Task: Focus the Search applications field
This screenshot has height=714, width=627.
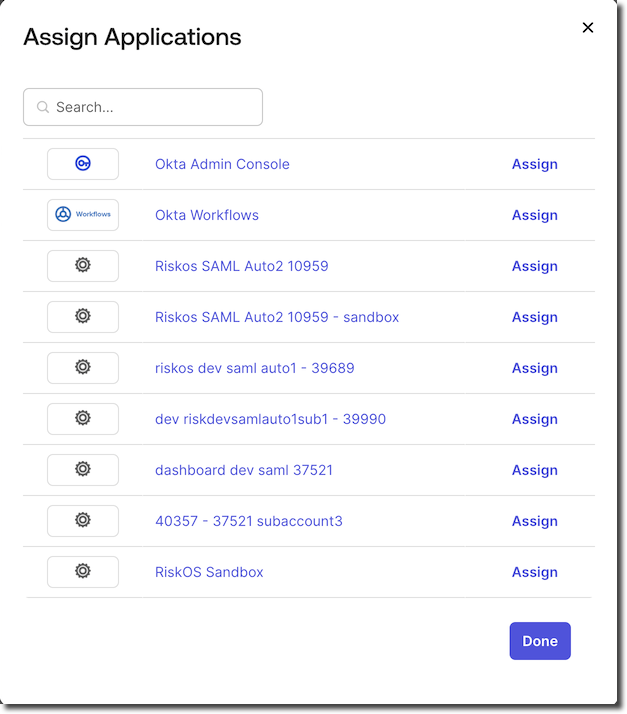Action: point(143,107)
